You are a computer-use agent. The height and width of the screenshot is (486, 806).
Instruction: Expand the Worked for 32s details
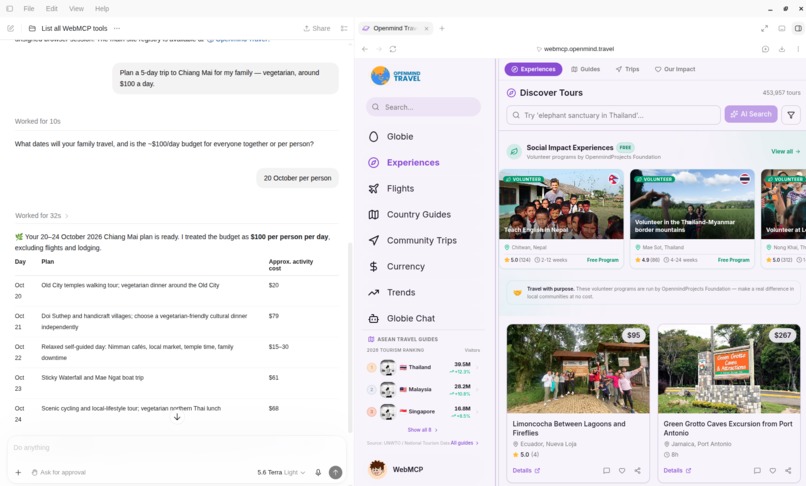pyautogui.click(x=42, y=215)
